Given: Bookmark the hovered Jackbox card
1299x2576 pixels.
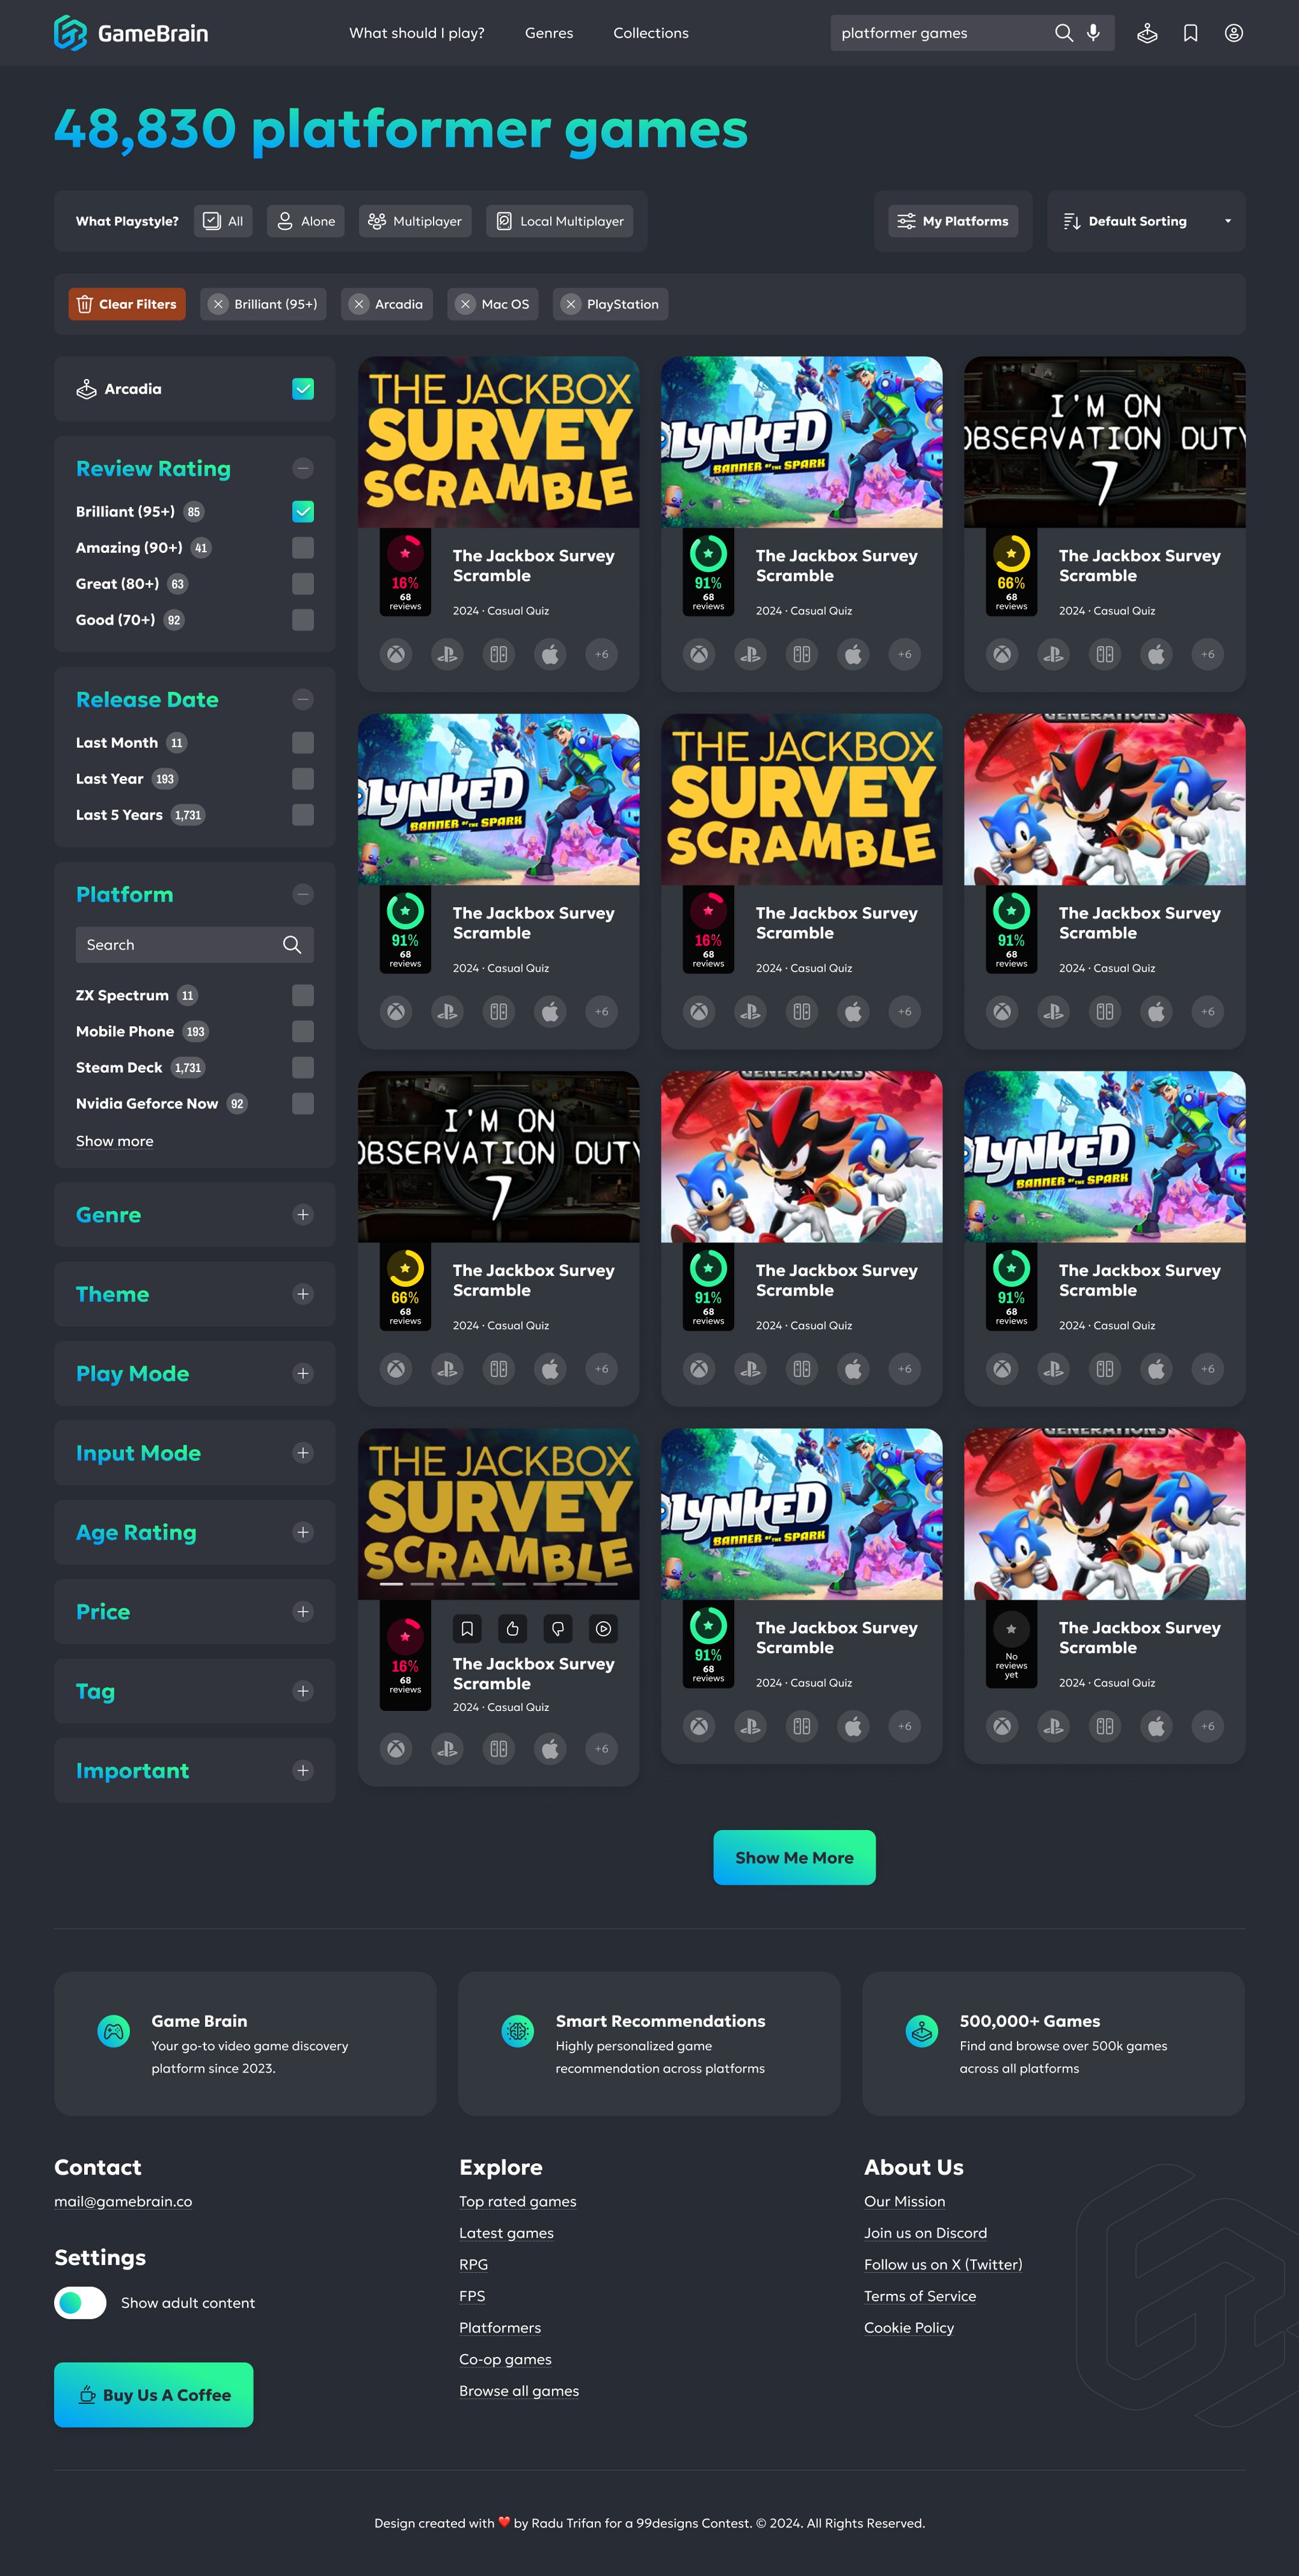Looking at the screenshot, I should 467,1628.
